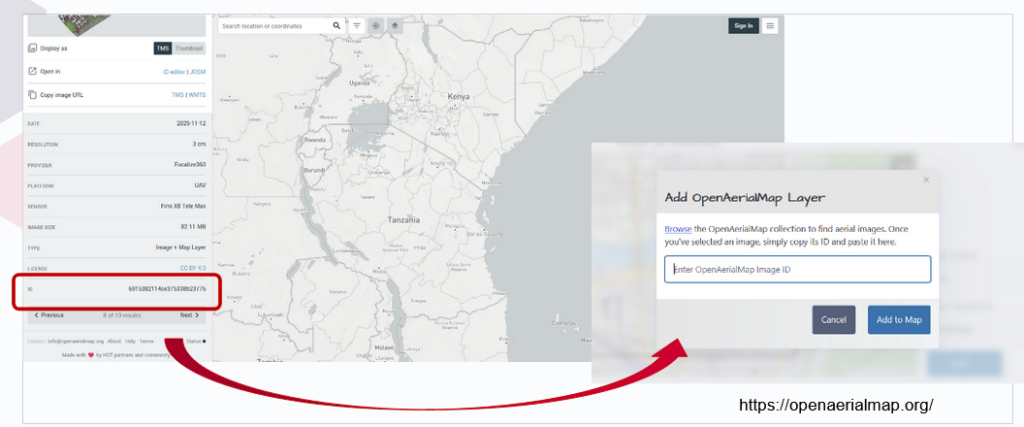Screen dimensions: 1024x427
Task: Go to the Next result
Action: 189,315
